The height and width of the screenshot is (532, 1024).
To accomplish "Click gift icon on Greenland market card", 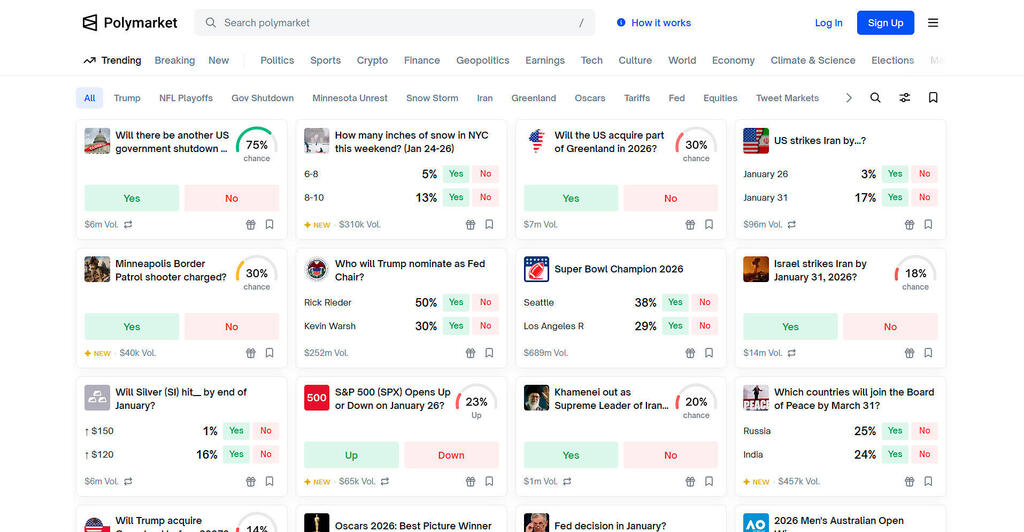I will tap(690, 225).
